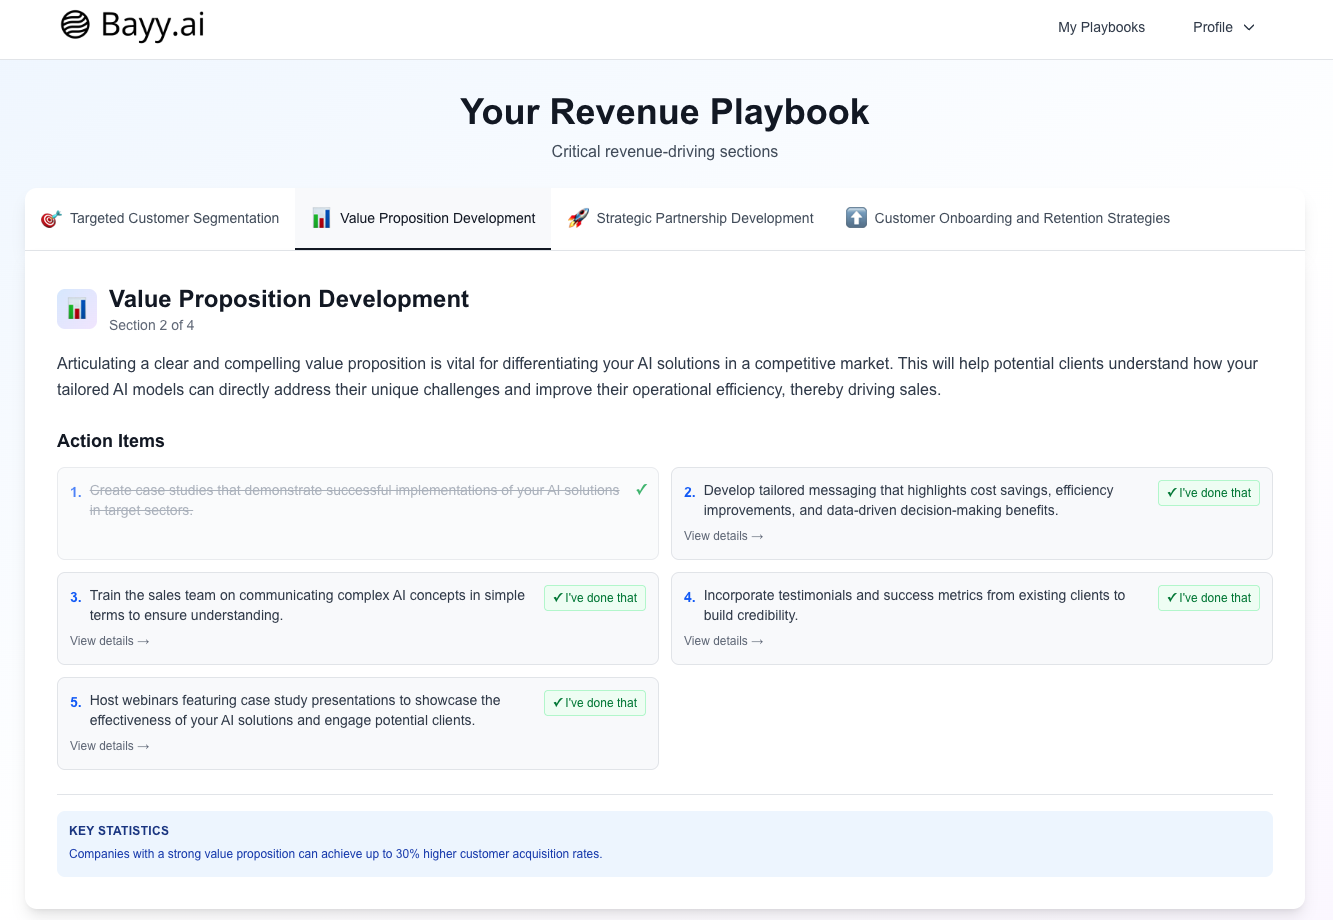This screenshot has height=920, width=1333.
Task: Open the Profile dropdown
Action: (1222, 27)
